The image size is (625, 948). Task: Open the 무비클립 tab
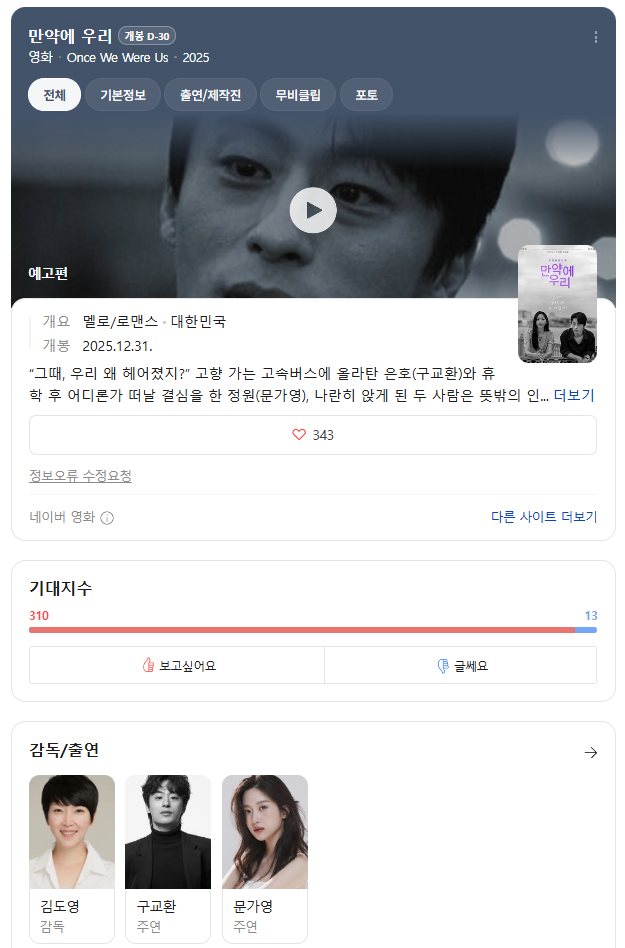(x=298, y=95)
